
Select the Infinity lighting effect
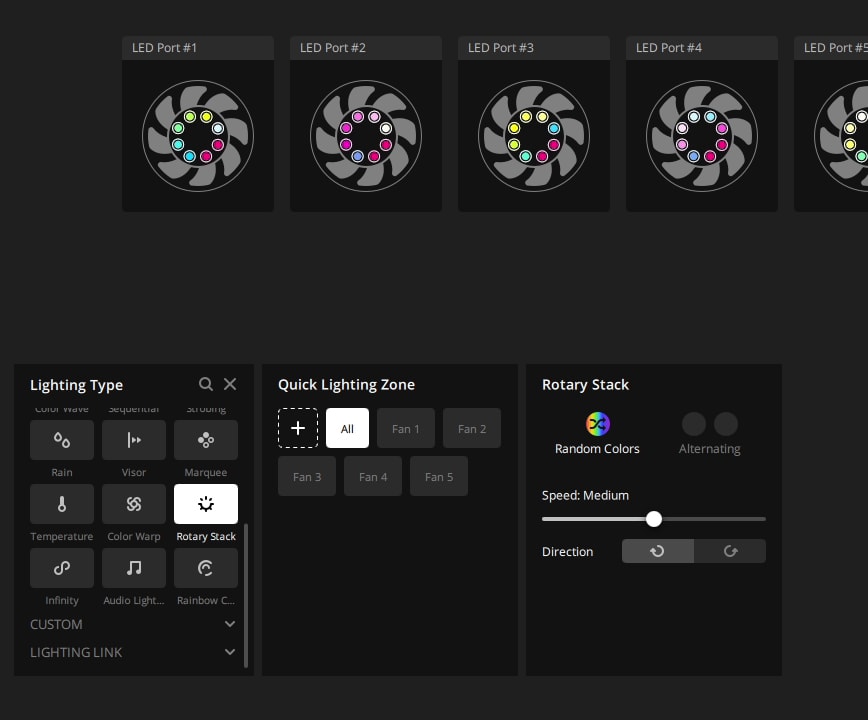[x=62, y=568]
